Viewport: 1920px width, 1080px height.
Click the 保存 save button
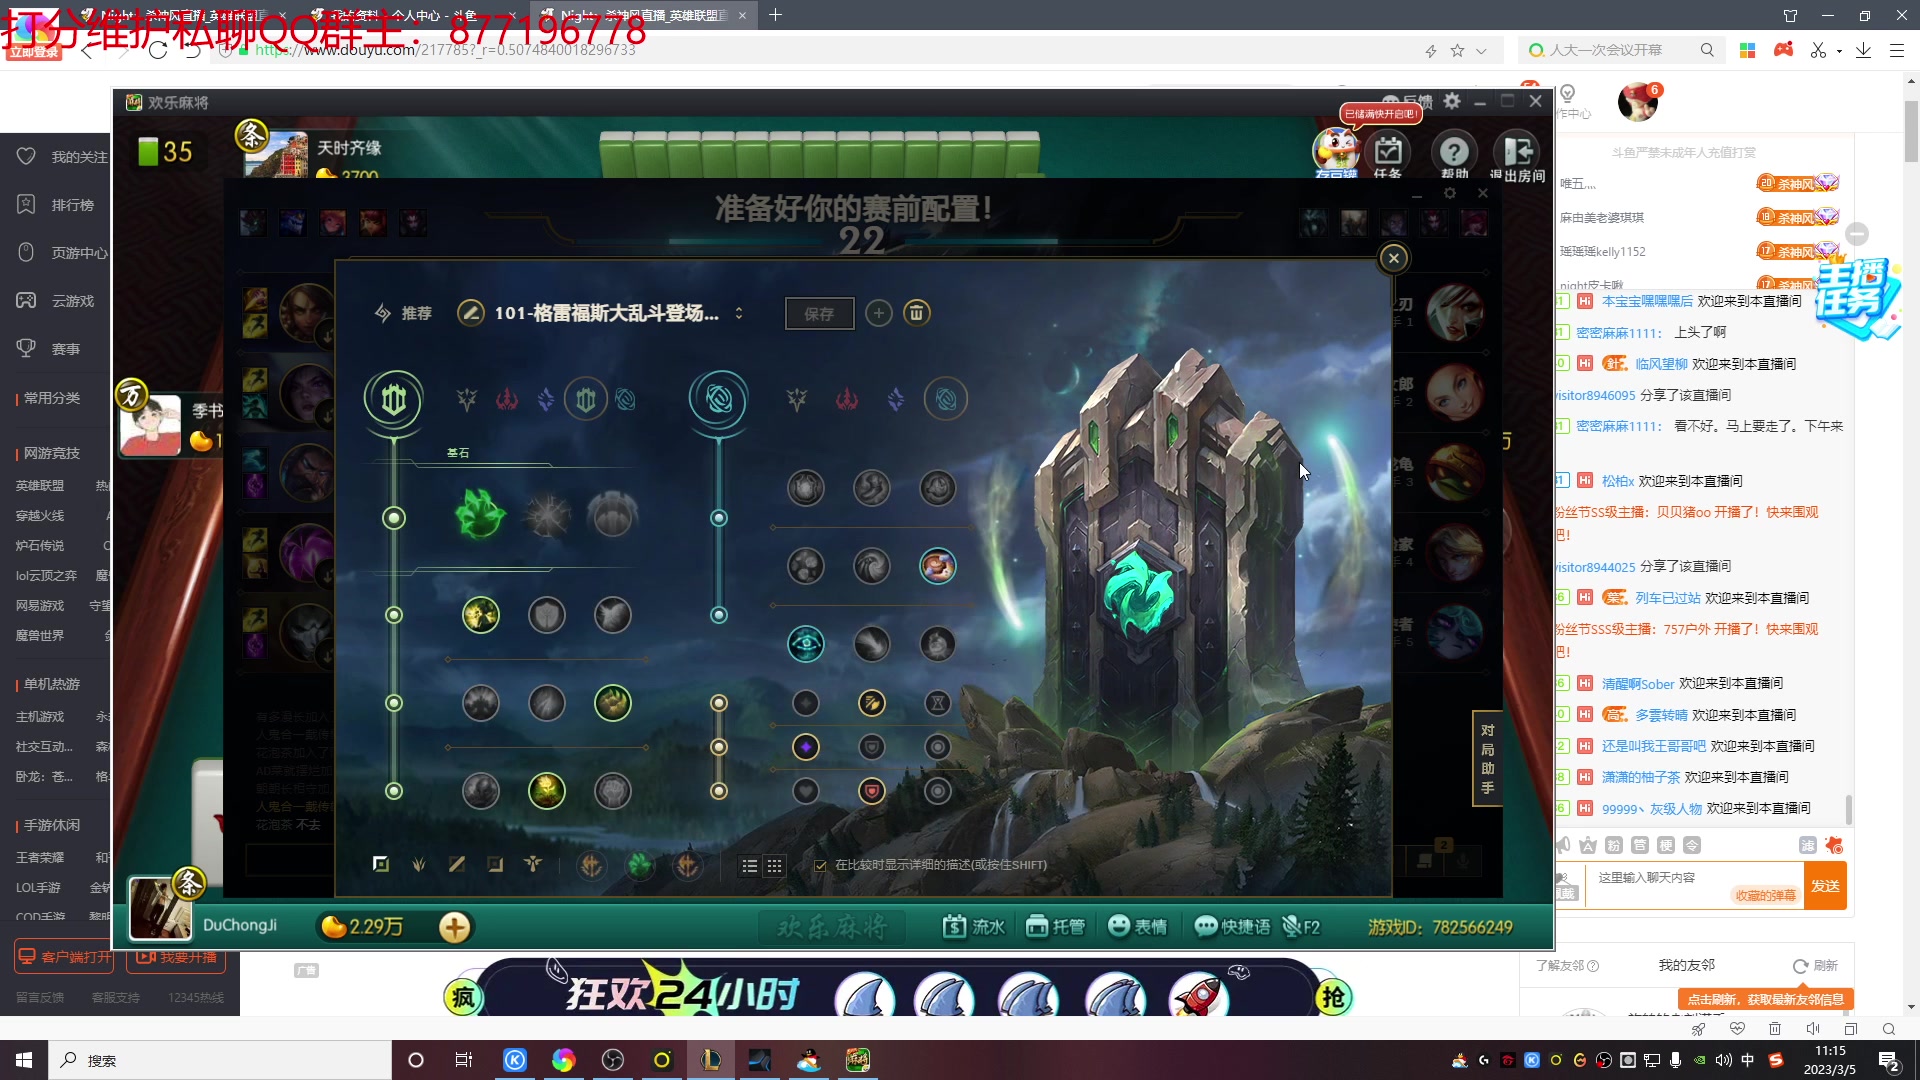tap(819, 313)
